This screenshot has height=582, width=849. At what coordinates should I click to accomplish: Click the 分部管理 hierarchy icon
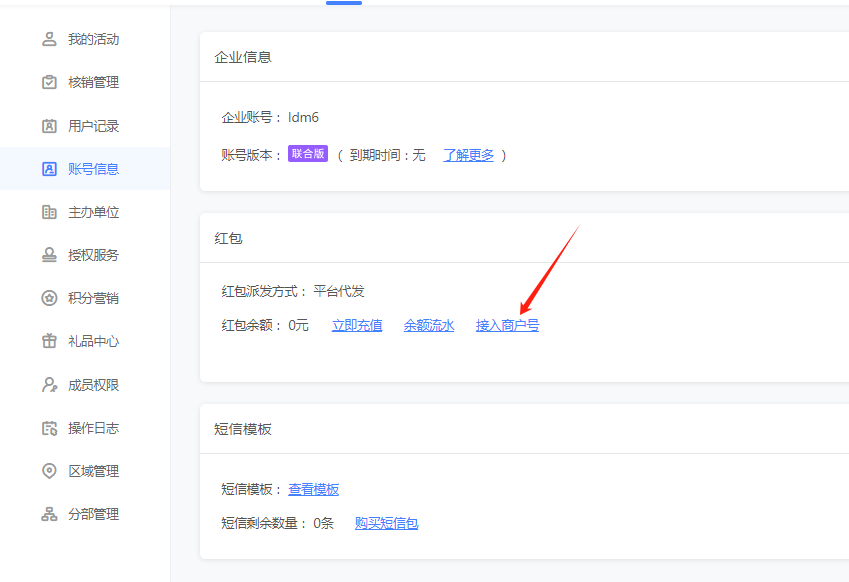(49, 514)
